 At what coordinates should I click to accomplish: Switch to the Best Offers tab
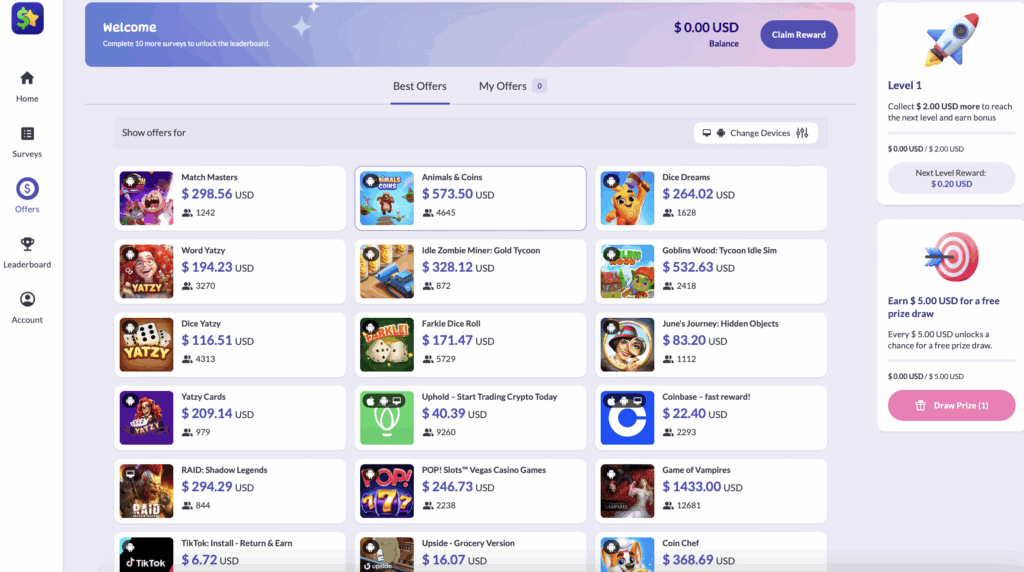pyautogui.click(x=419, y=86)
